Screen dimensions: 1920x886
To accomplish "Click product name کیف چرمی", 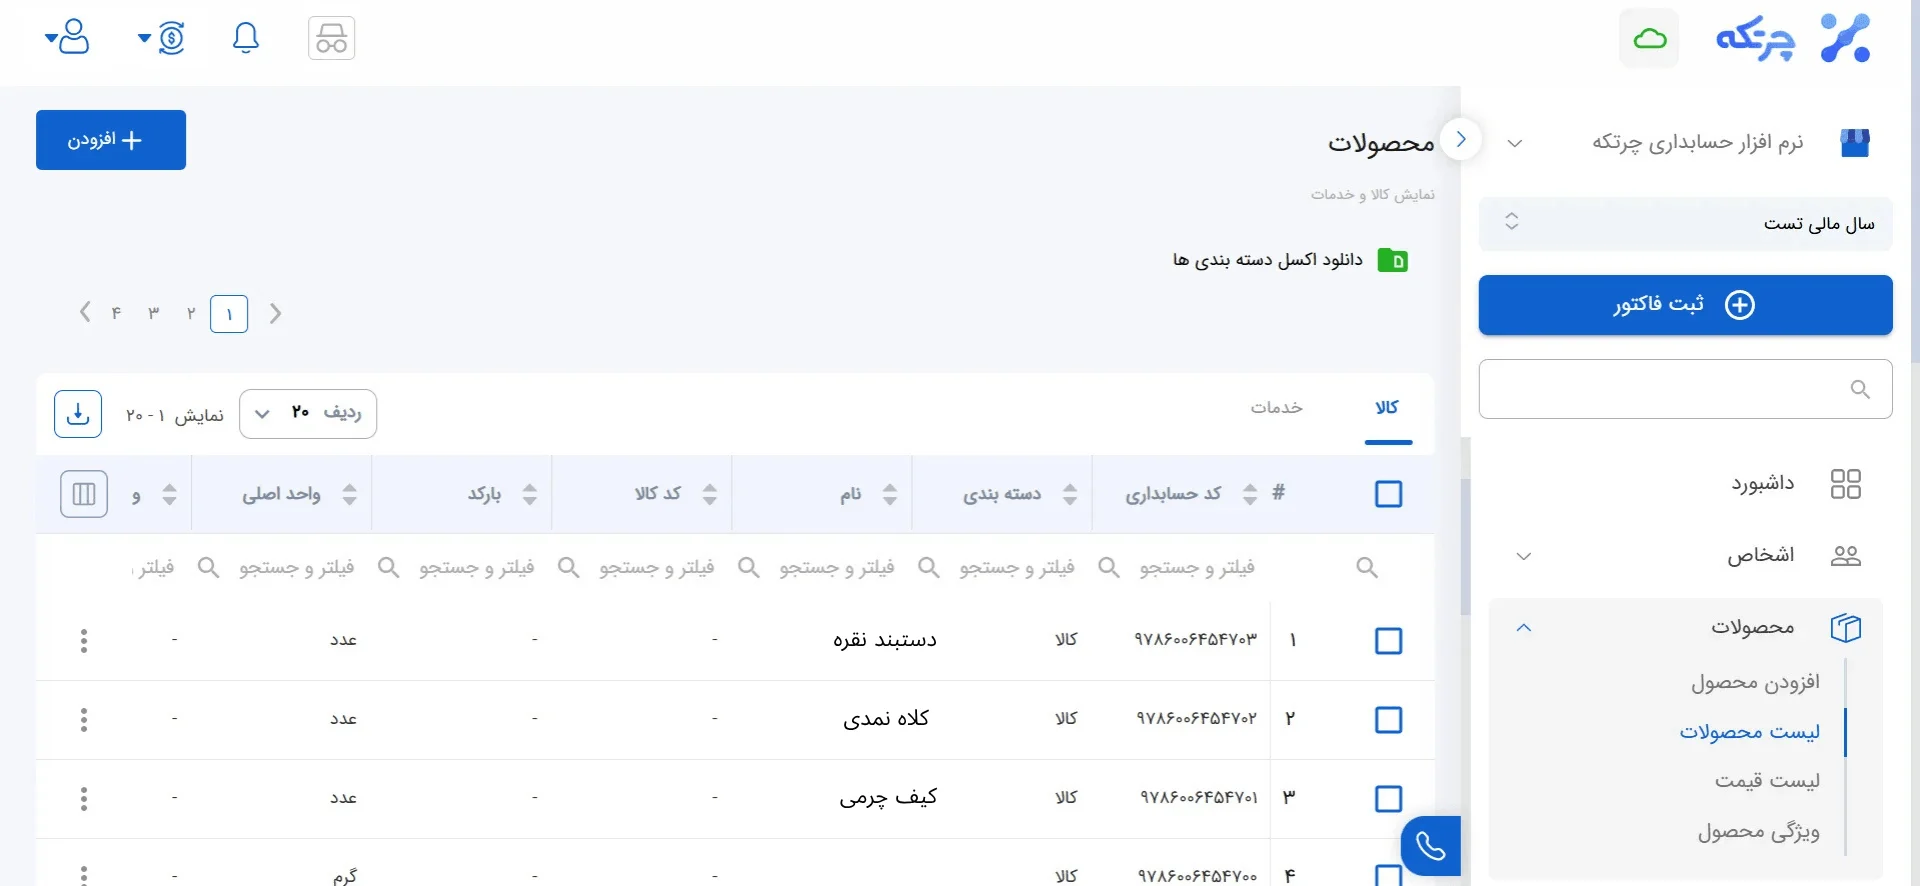I will pyautogui.click(x=888, y=798).
